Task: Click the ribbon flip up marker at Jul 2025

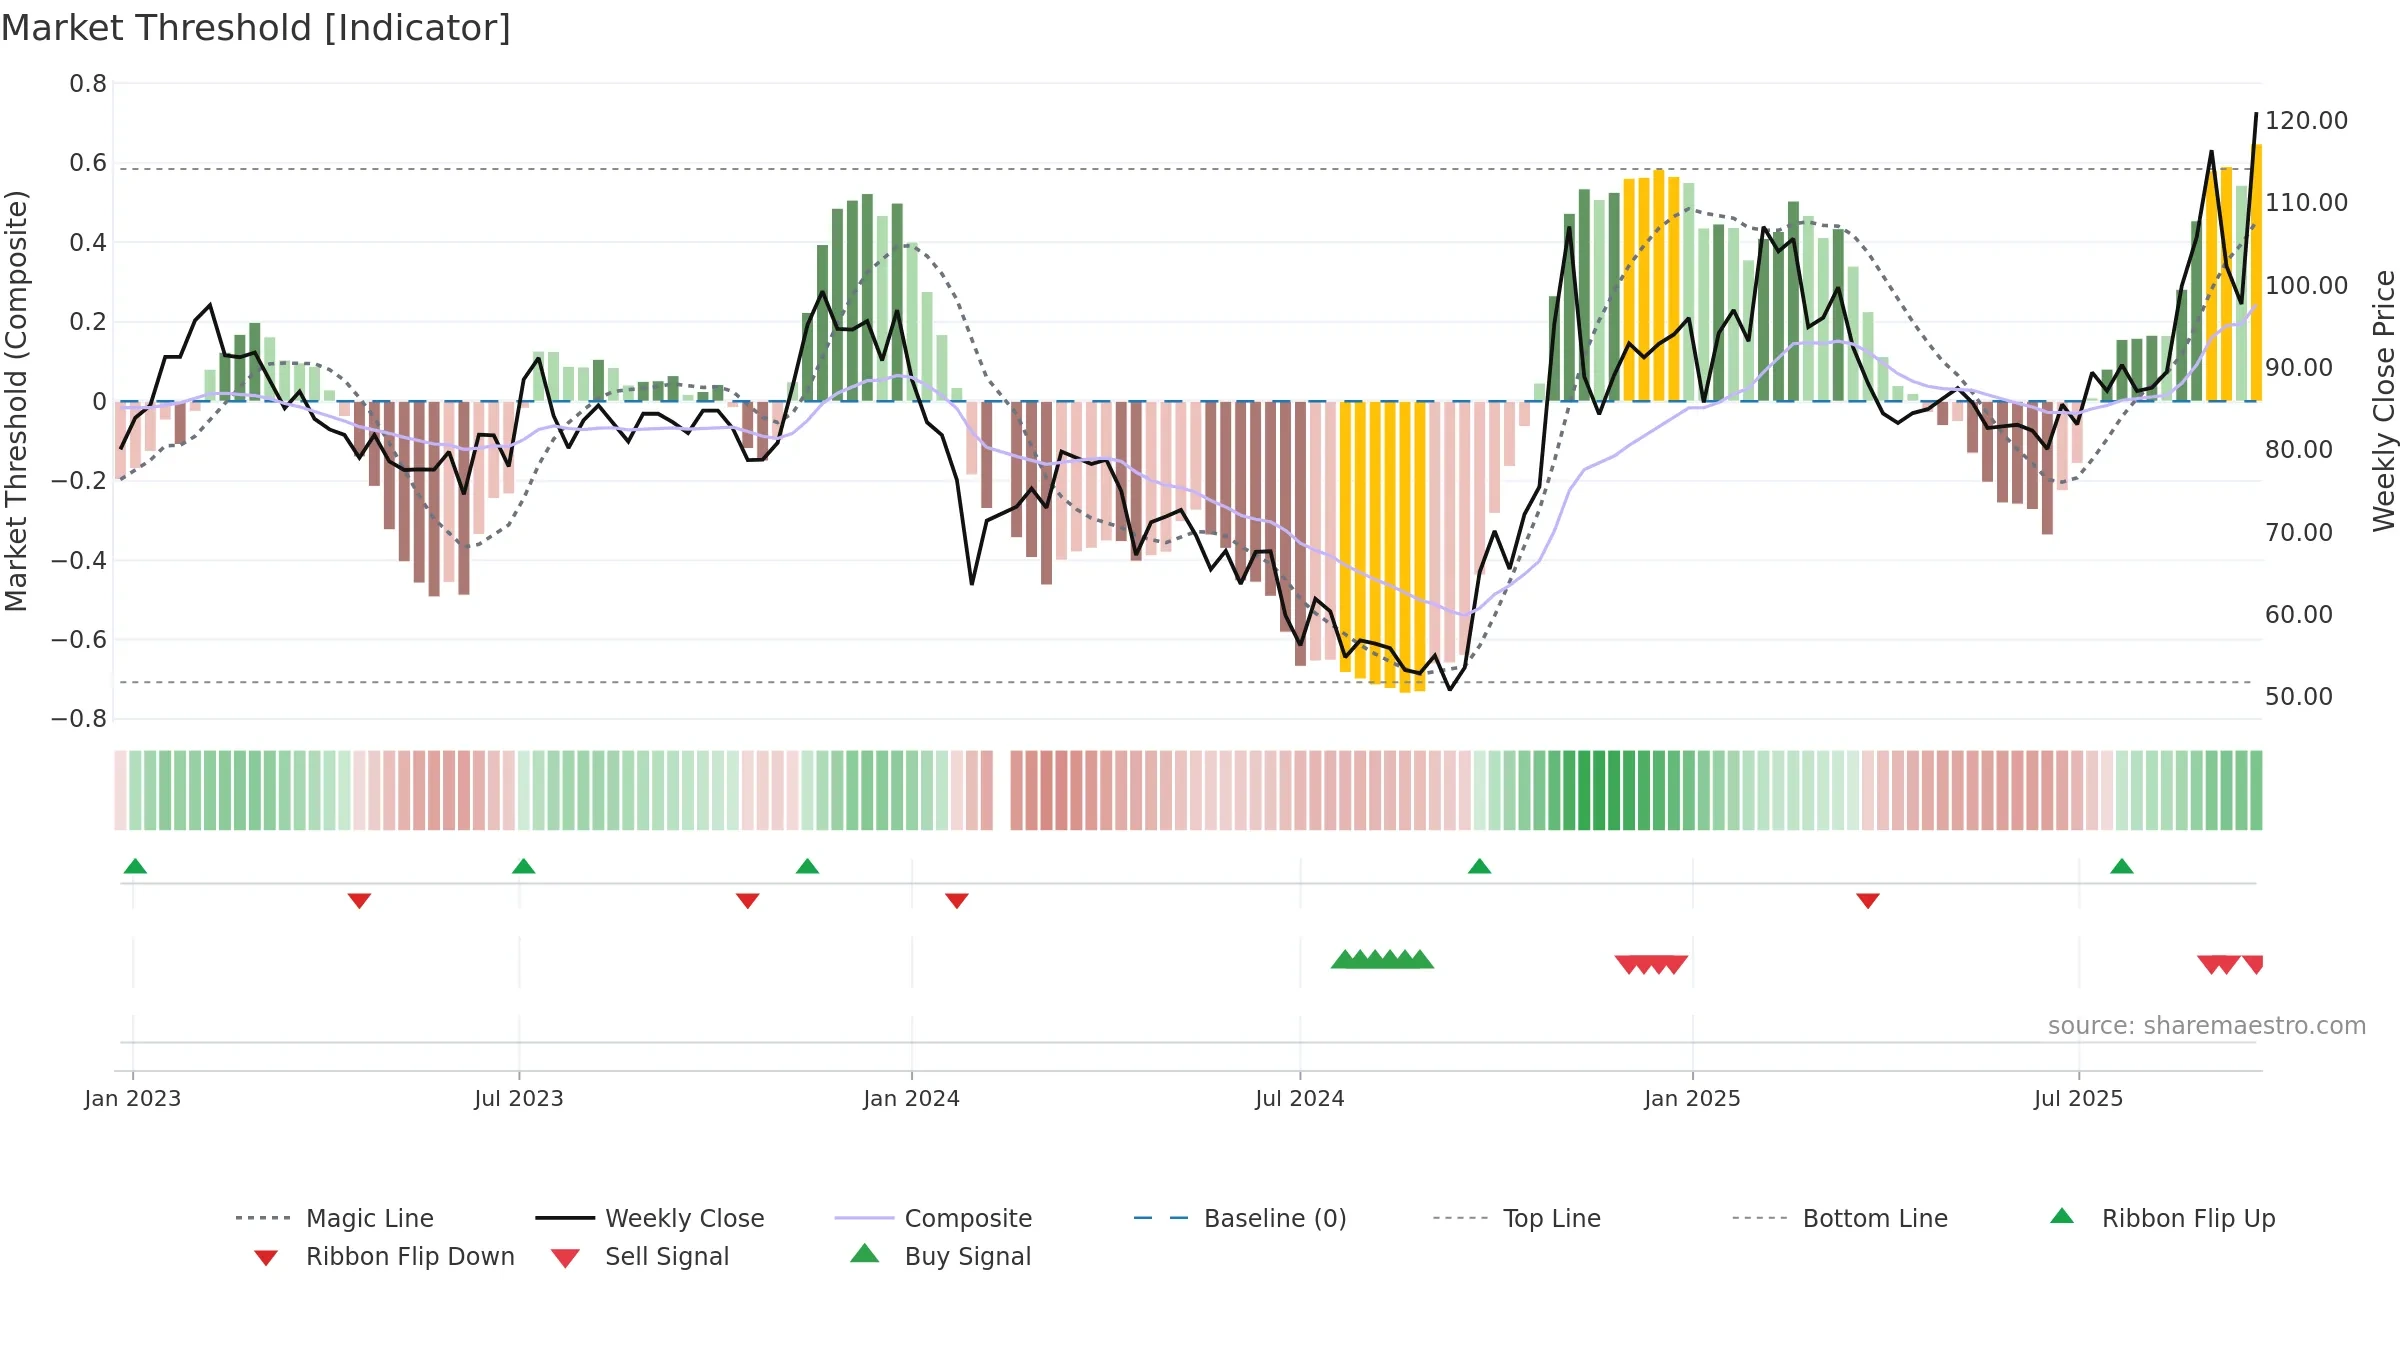Action: point(2122,866)
